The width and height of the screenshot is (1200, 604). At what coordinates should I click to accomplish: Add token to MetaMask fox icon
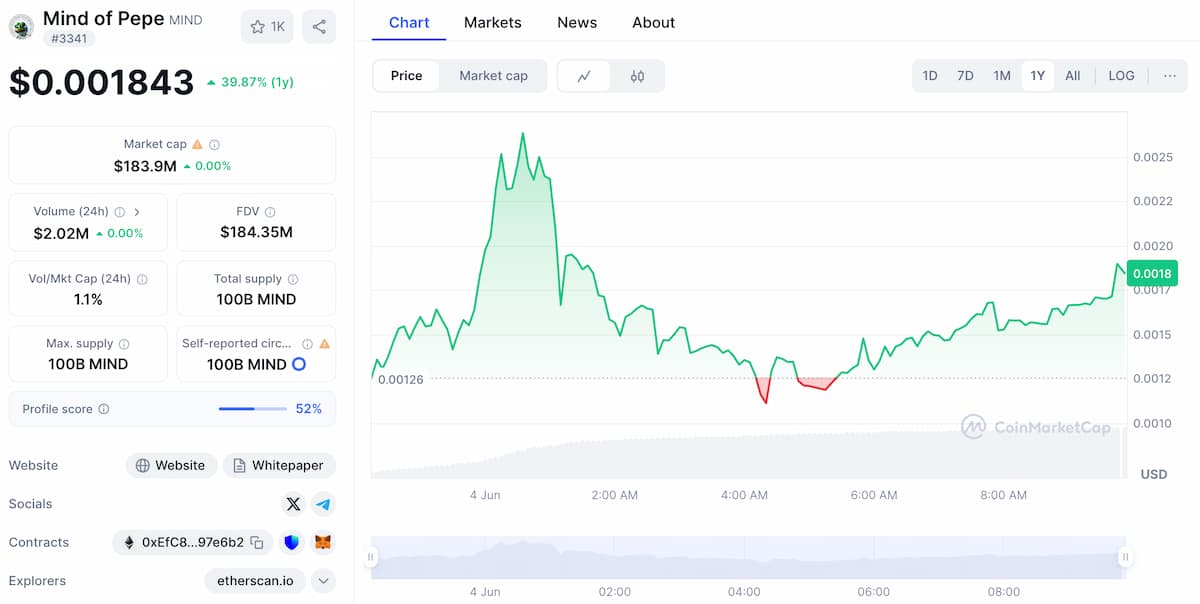[323, 543]
